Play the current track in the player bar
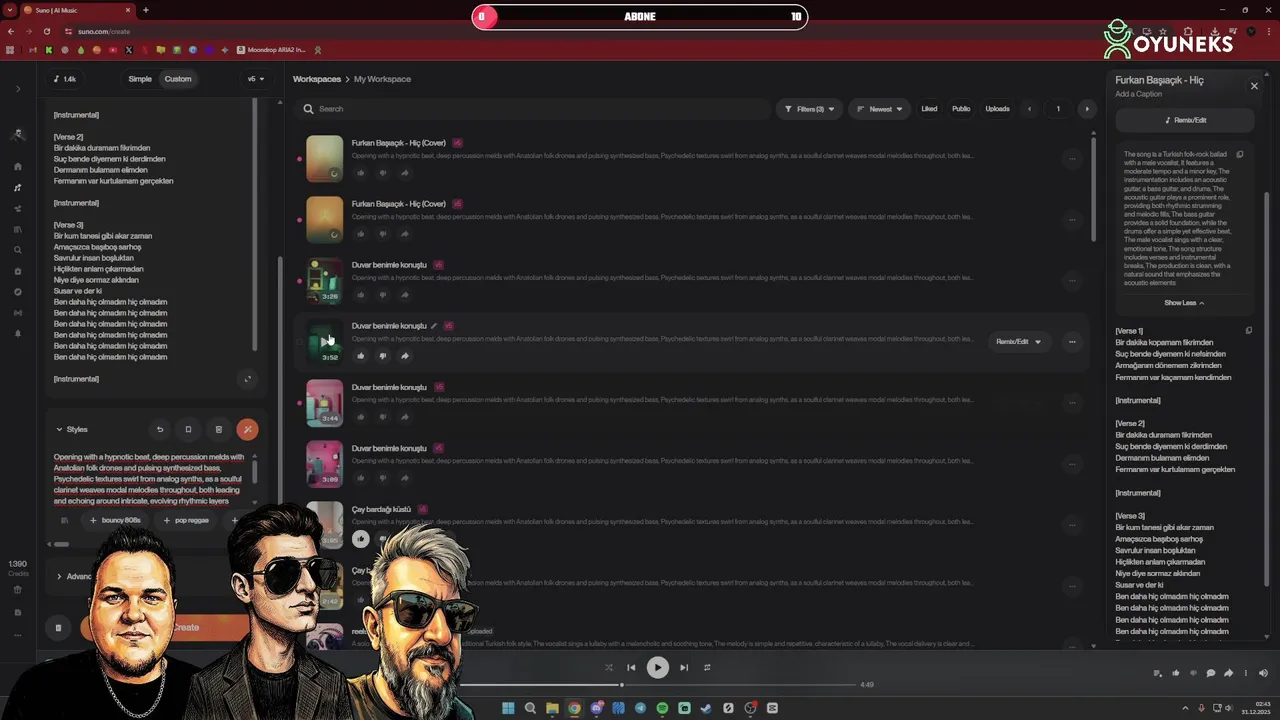 [657, 667]
